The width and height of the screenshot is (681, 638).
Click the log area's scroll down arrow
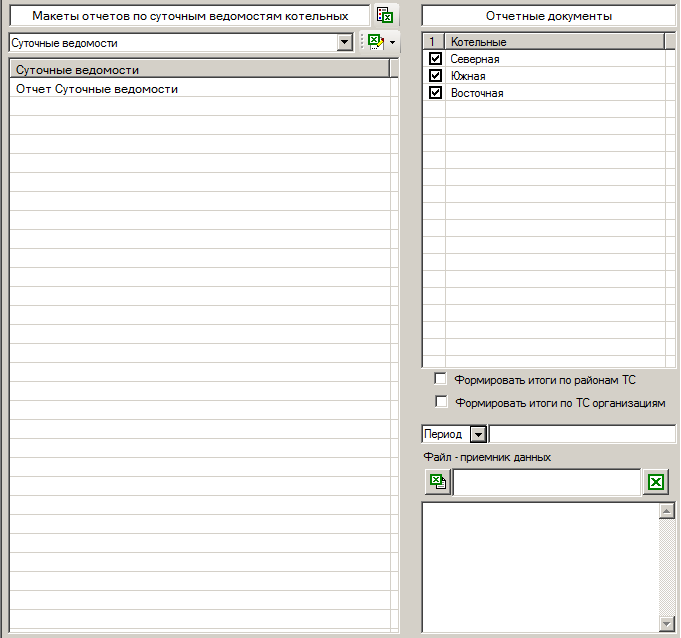pyautogui.click(x=667, y=623)
